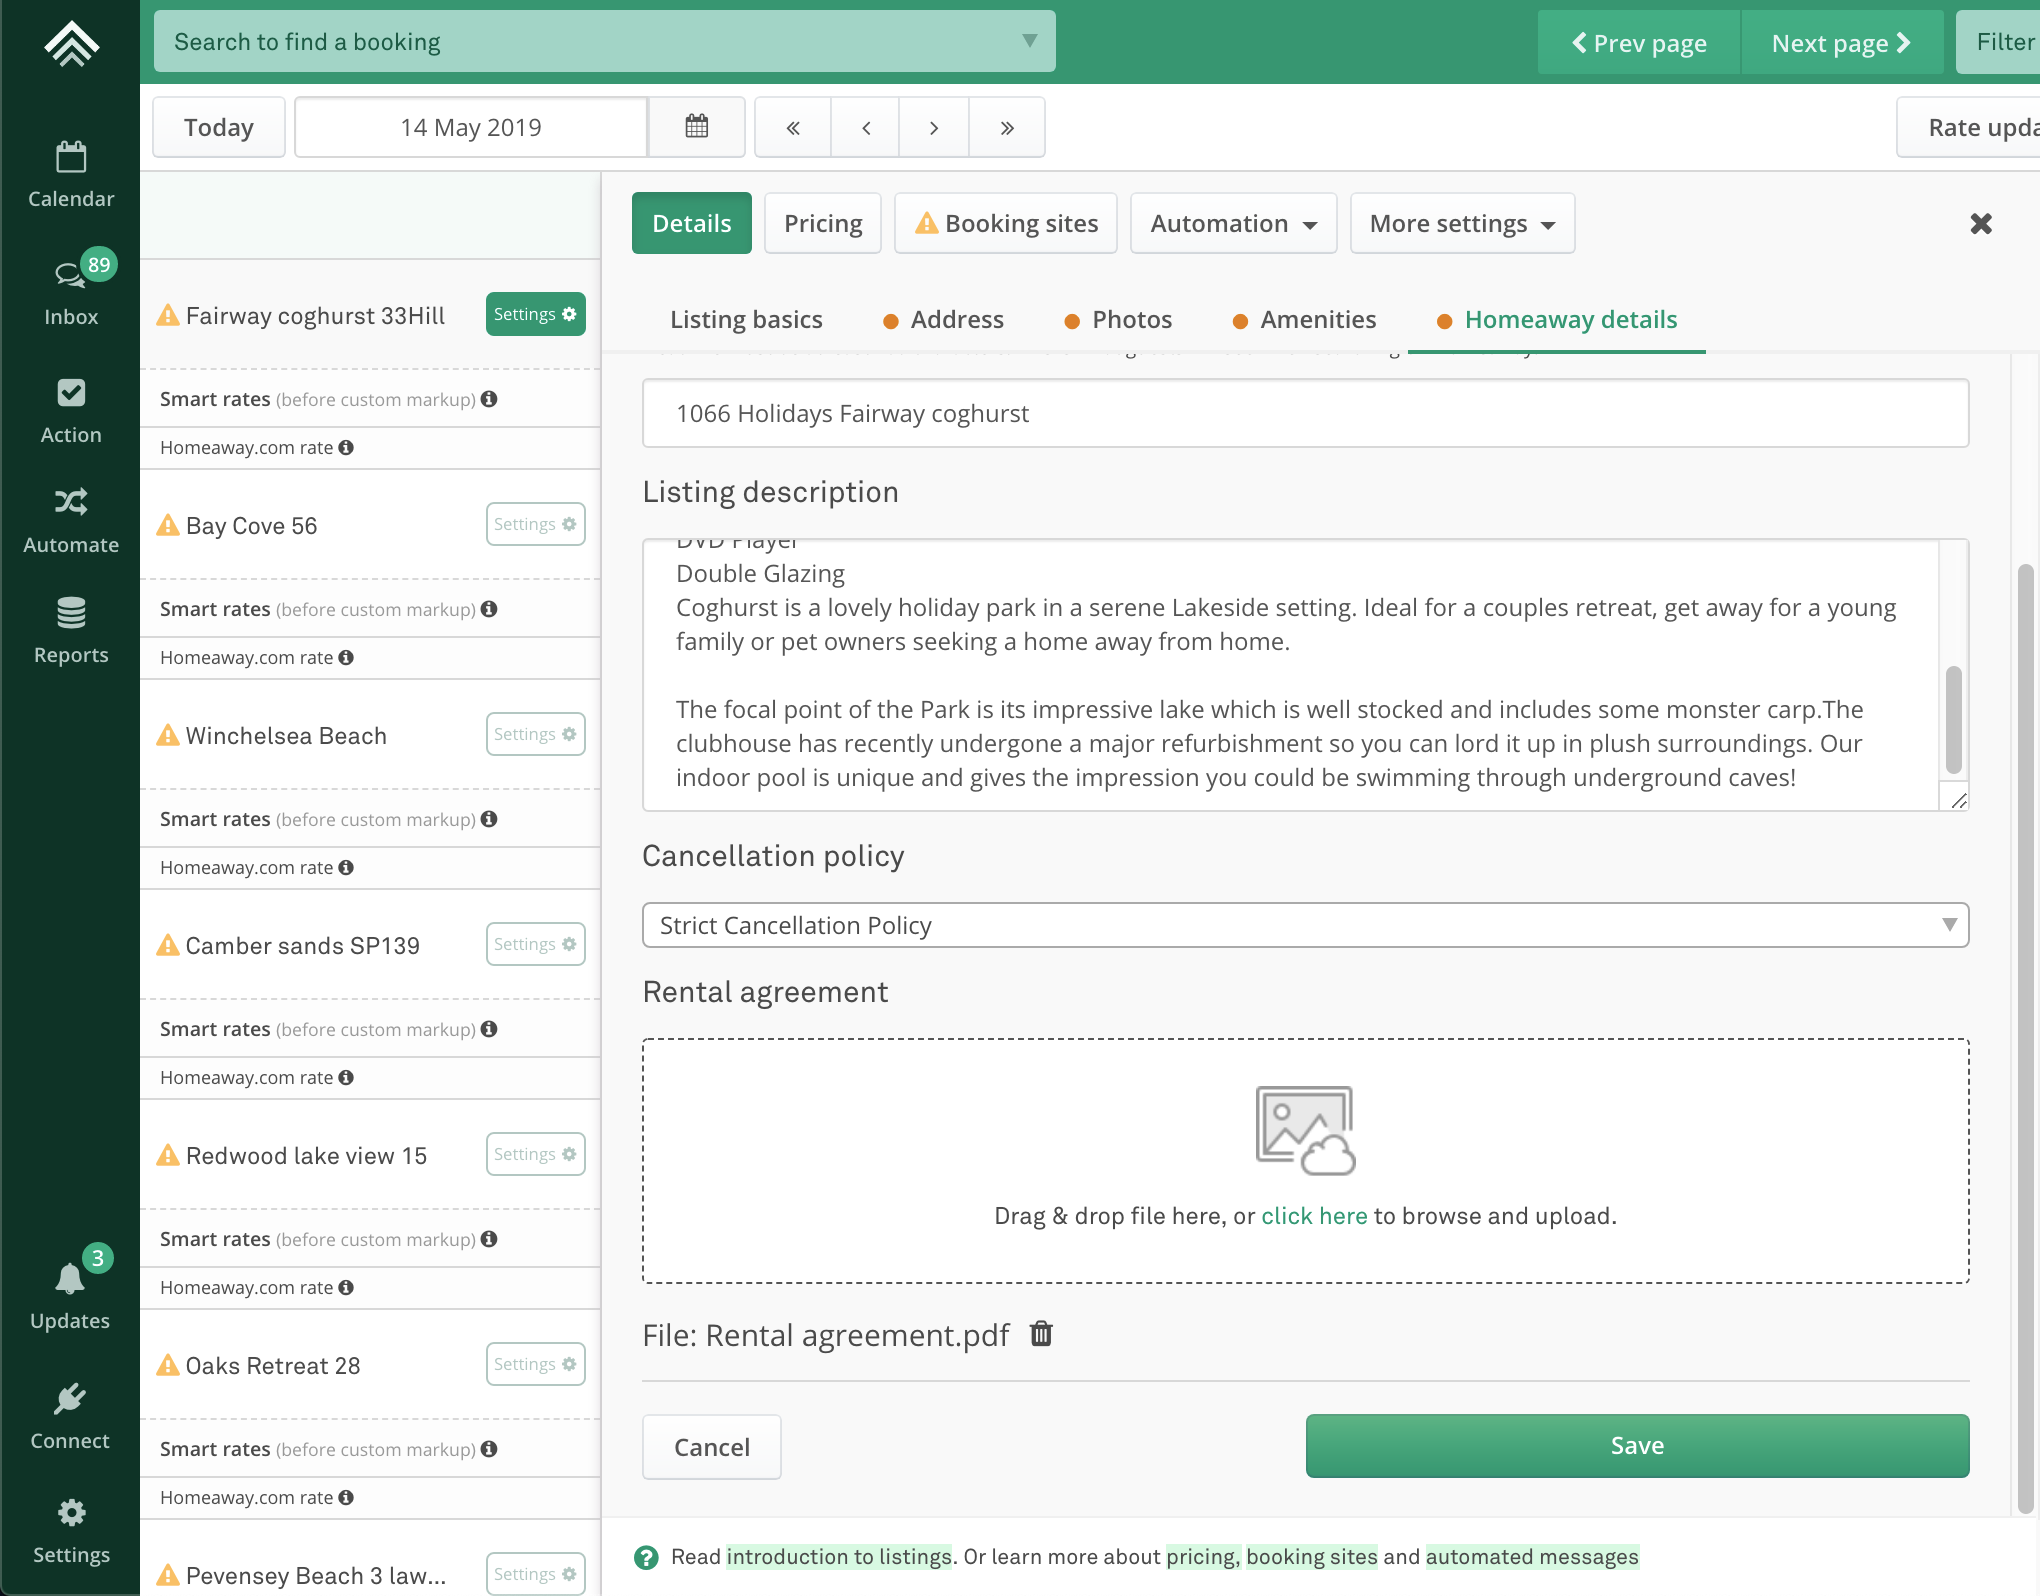The width and height of the screenshot is (2040, 1596).
Task: Open Settings for Oaks Retreat 28
Action: coord(535,1364)
